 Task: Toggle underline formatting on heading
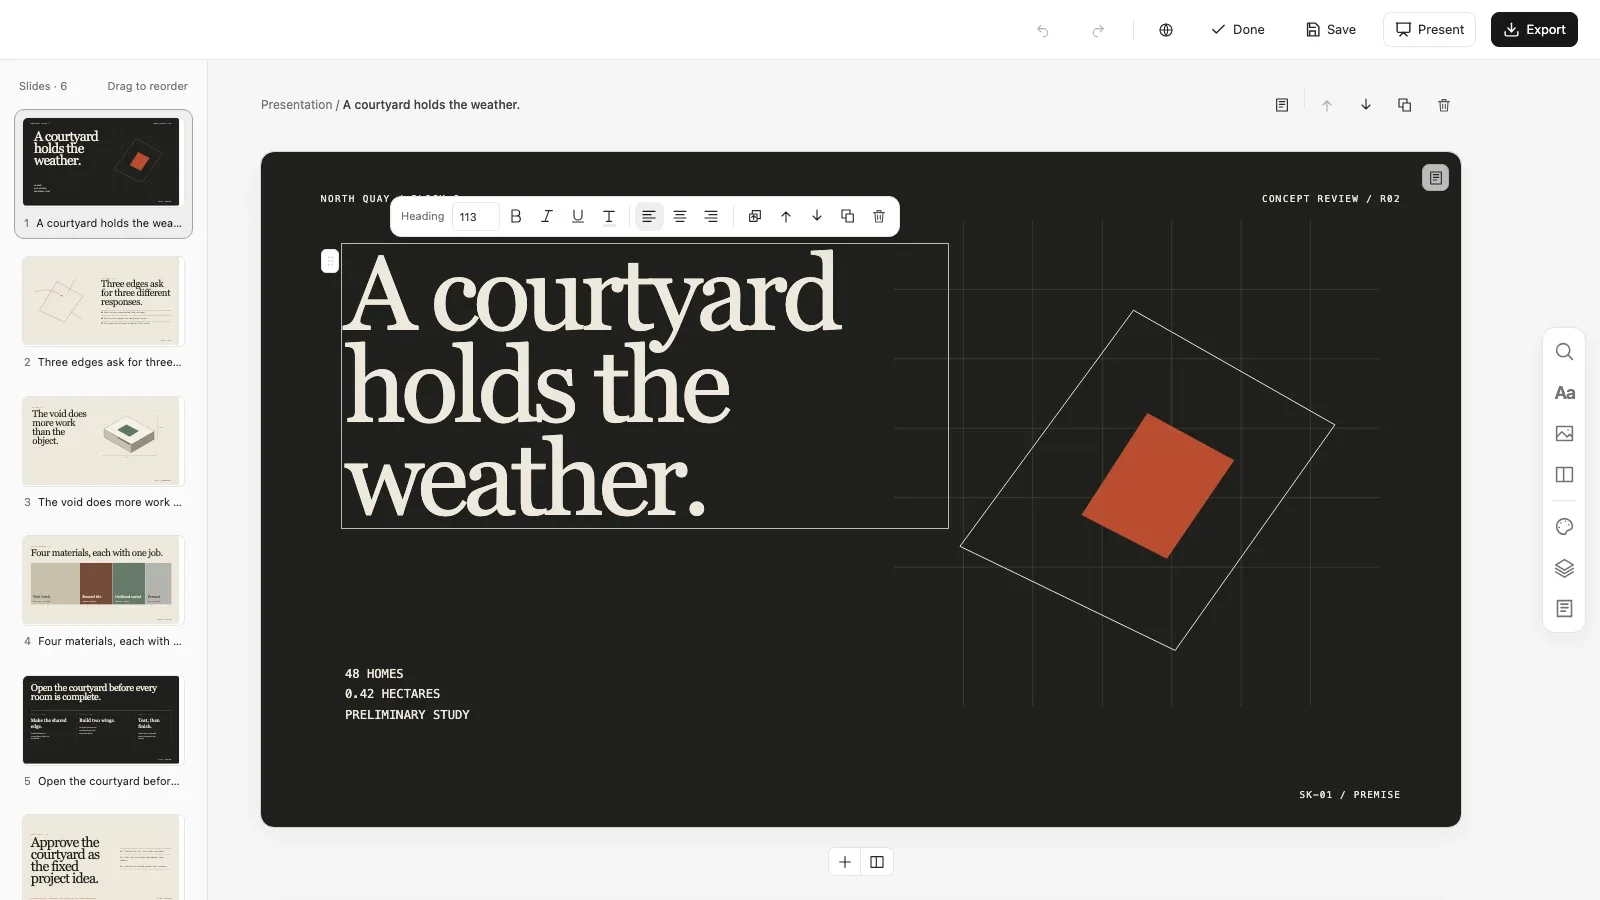578,216
